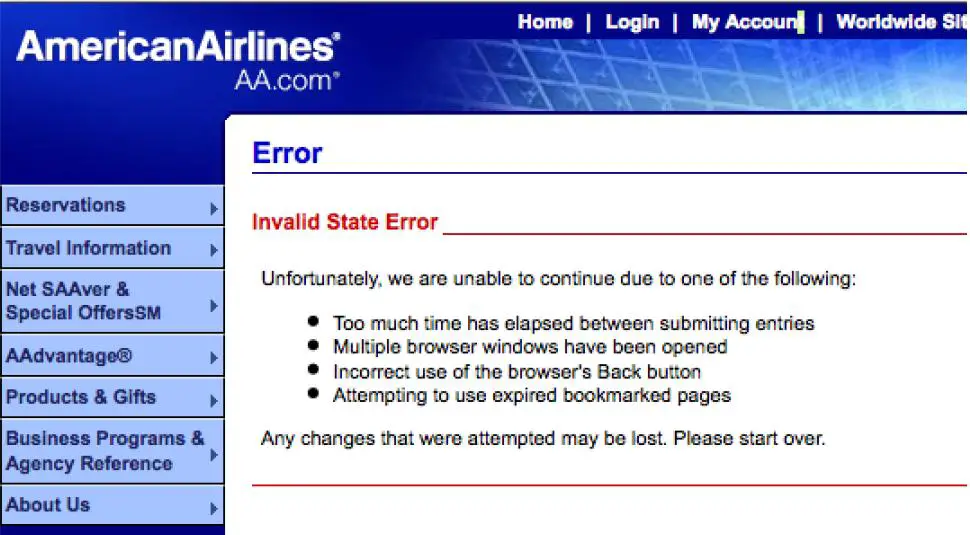
Task: Select Net SAAver & Special Offers
Action: click(112, 301)
